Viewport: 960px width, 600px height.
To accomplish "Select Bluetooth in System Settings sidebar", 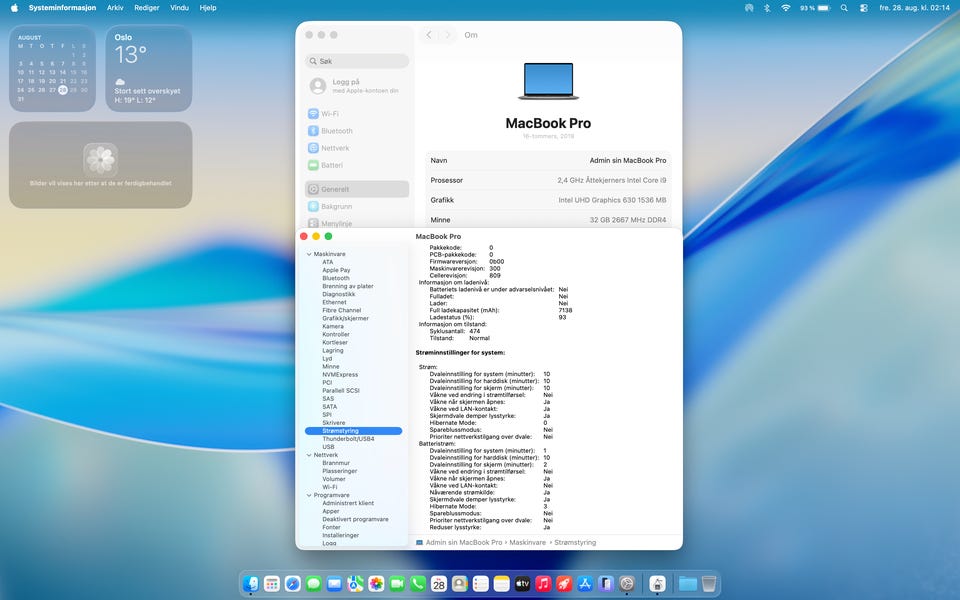I will coord(357,131).
